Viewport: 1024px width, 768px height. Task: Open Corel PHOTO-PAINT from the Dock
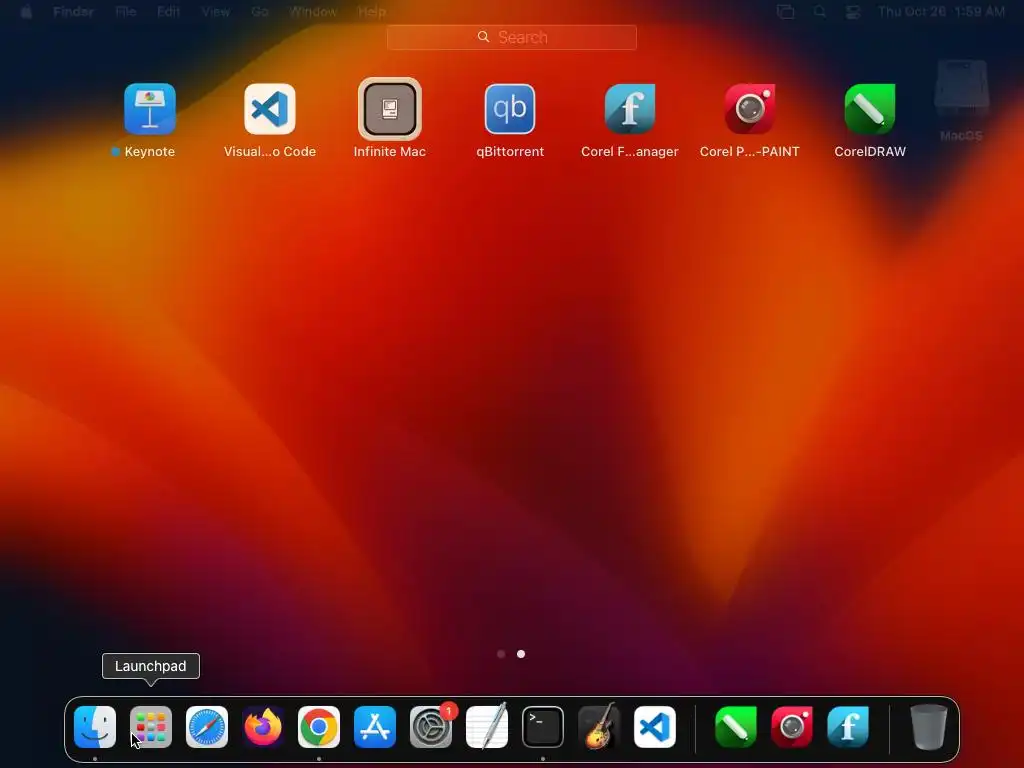(792, 727)
